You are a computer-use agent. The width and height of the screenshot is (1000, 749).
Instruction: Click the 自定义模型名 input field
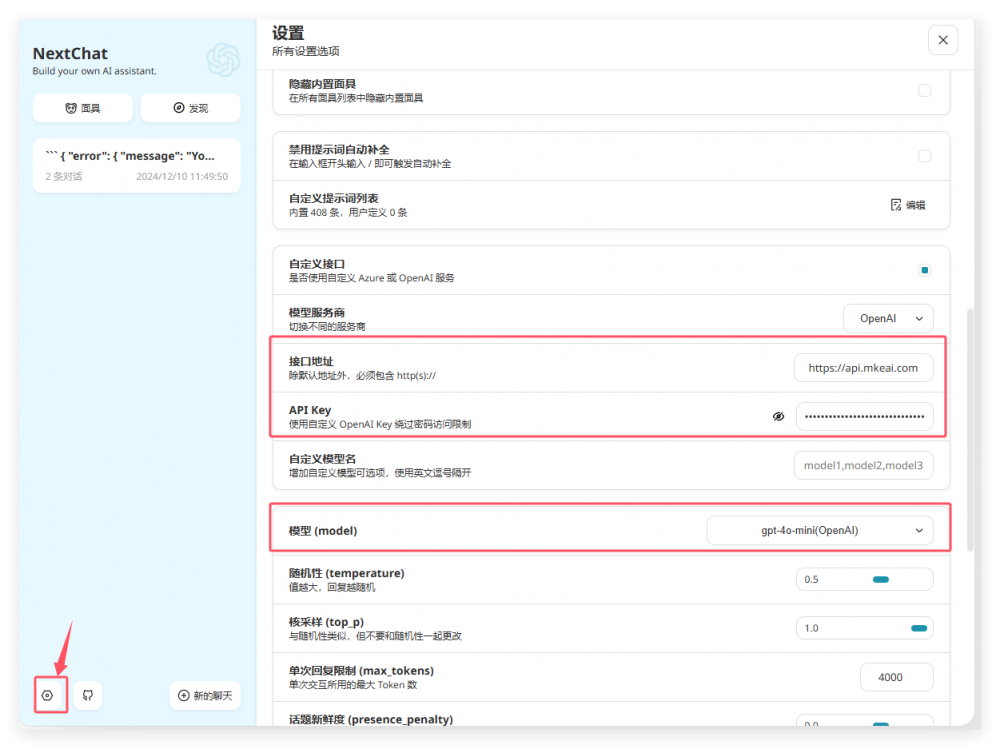point(863,465)
